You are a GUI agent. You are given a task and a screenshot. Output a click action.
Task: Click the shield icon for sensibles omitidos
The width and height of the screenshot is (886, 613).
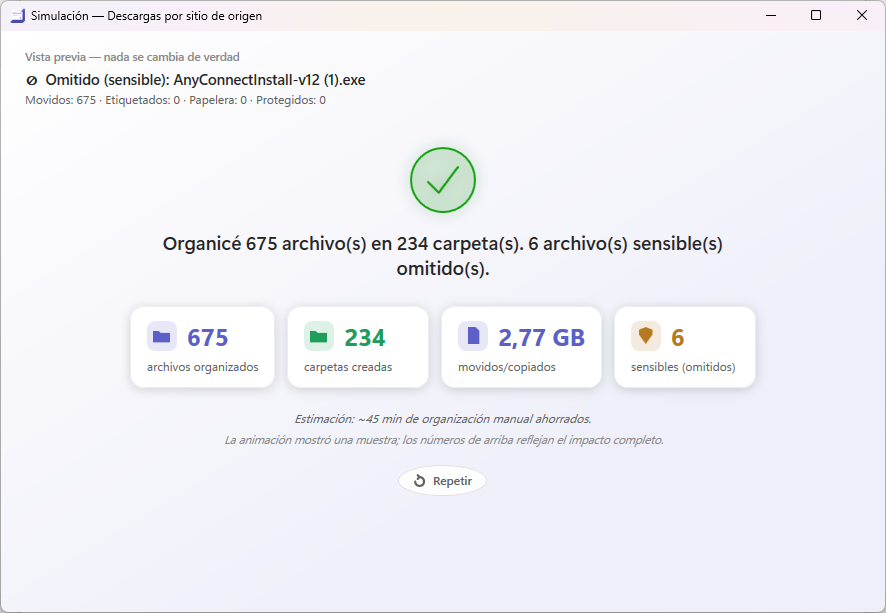(x=646, y=337)
